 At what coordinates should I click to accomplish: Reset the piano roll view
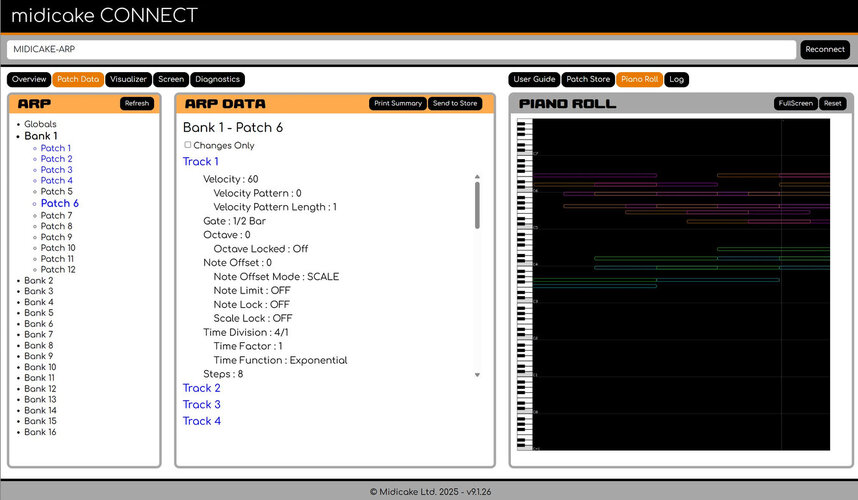pyautogui.click(x=832, y=103)
